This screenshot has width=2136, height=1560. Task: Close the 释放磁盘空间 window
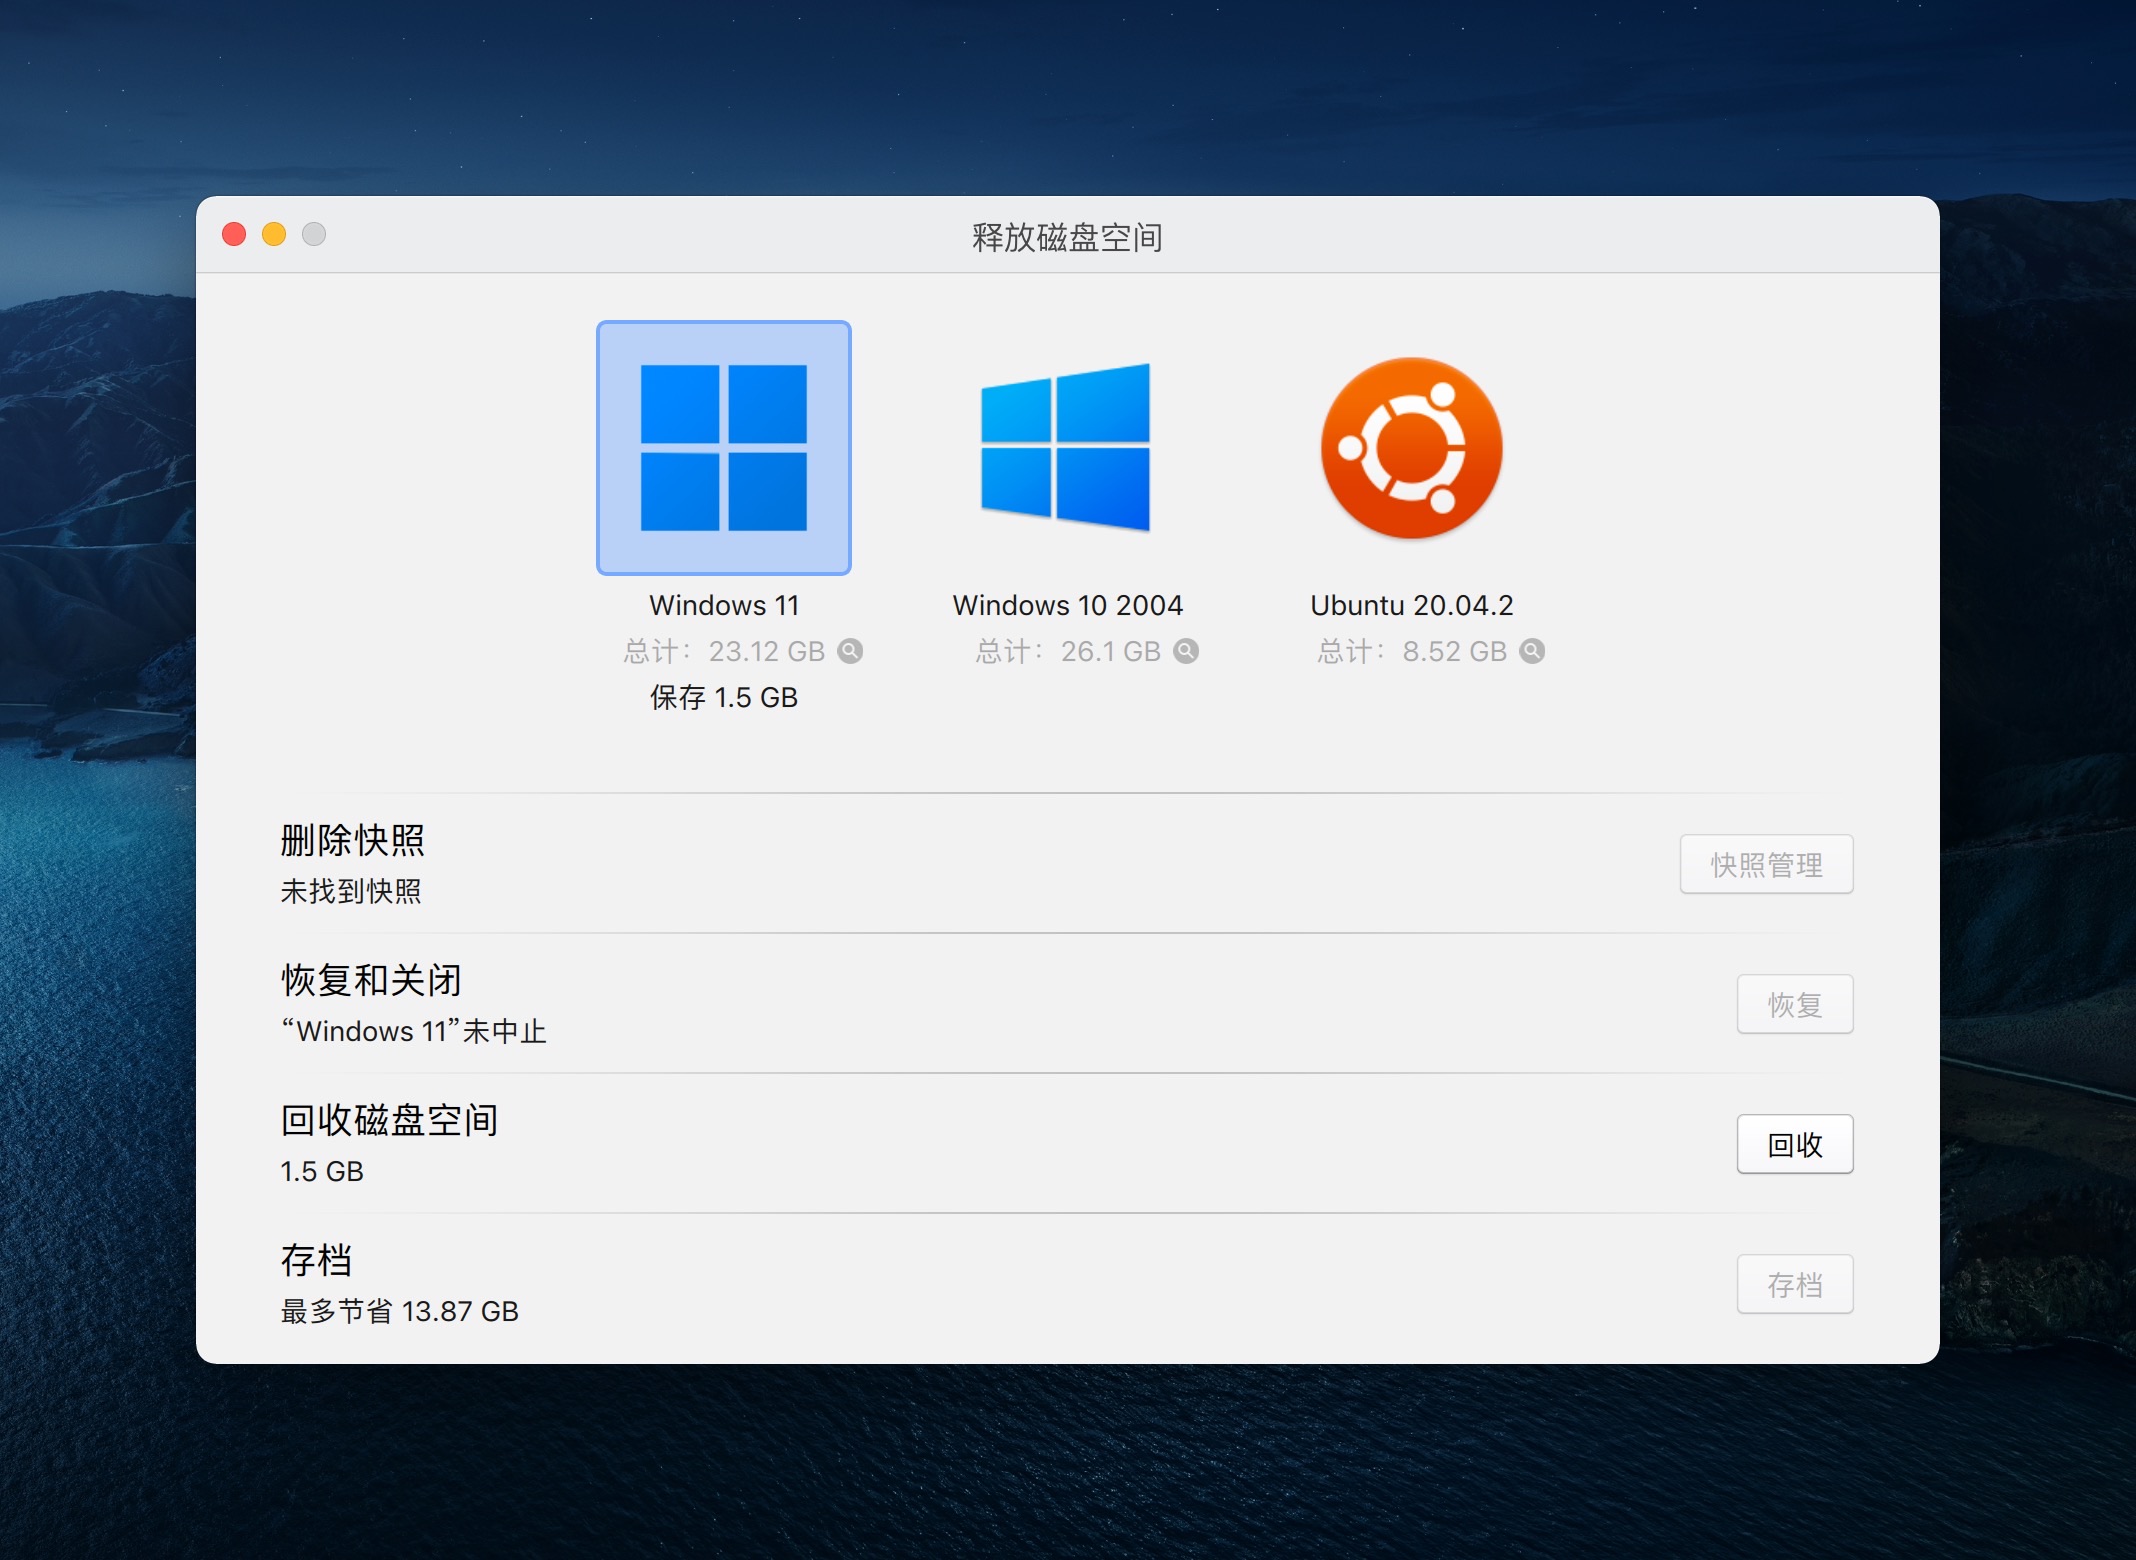click(234, 234)
